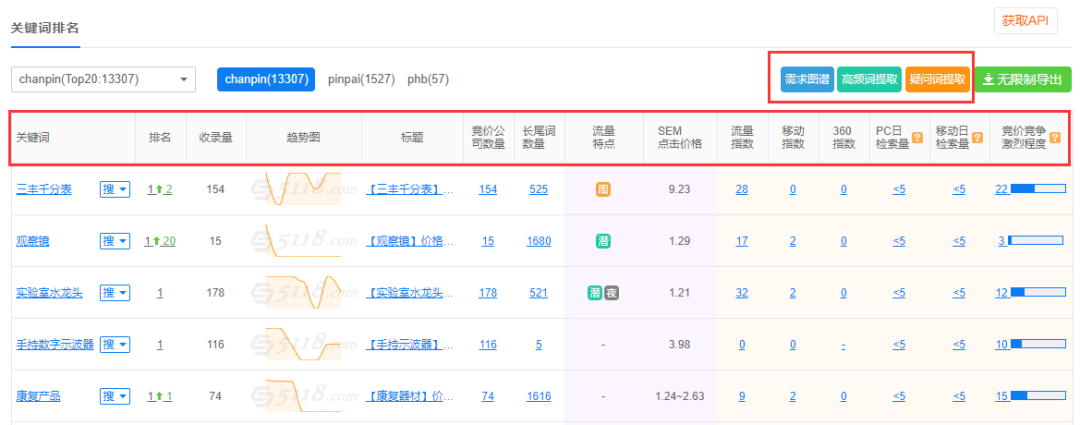Select the chanpin(13307) tab
The image size is (1080, 425).
tap(266, 79)
